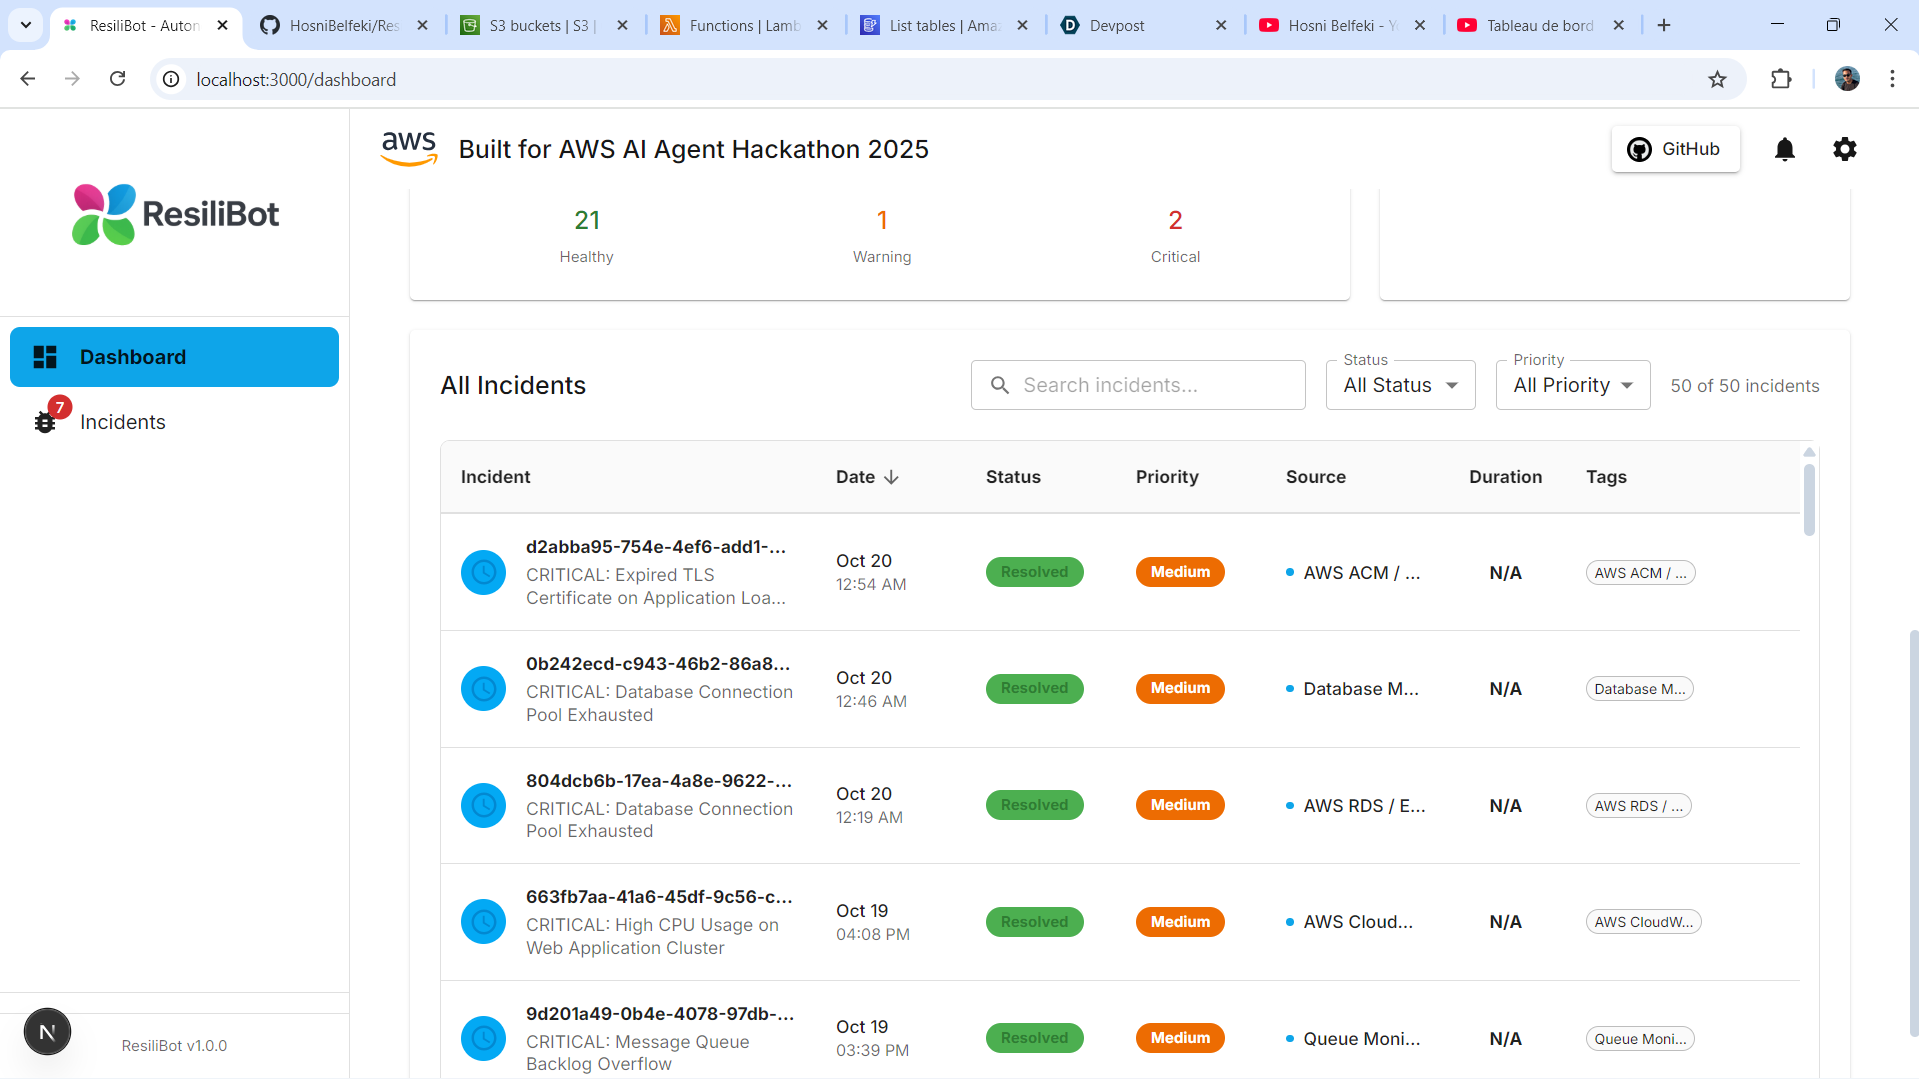Screen dimensions: 1919x1079
Task: Click clock icon for High CPU incident
Action: click(x=483, y=922)
